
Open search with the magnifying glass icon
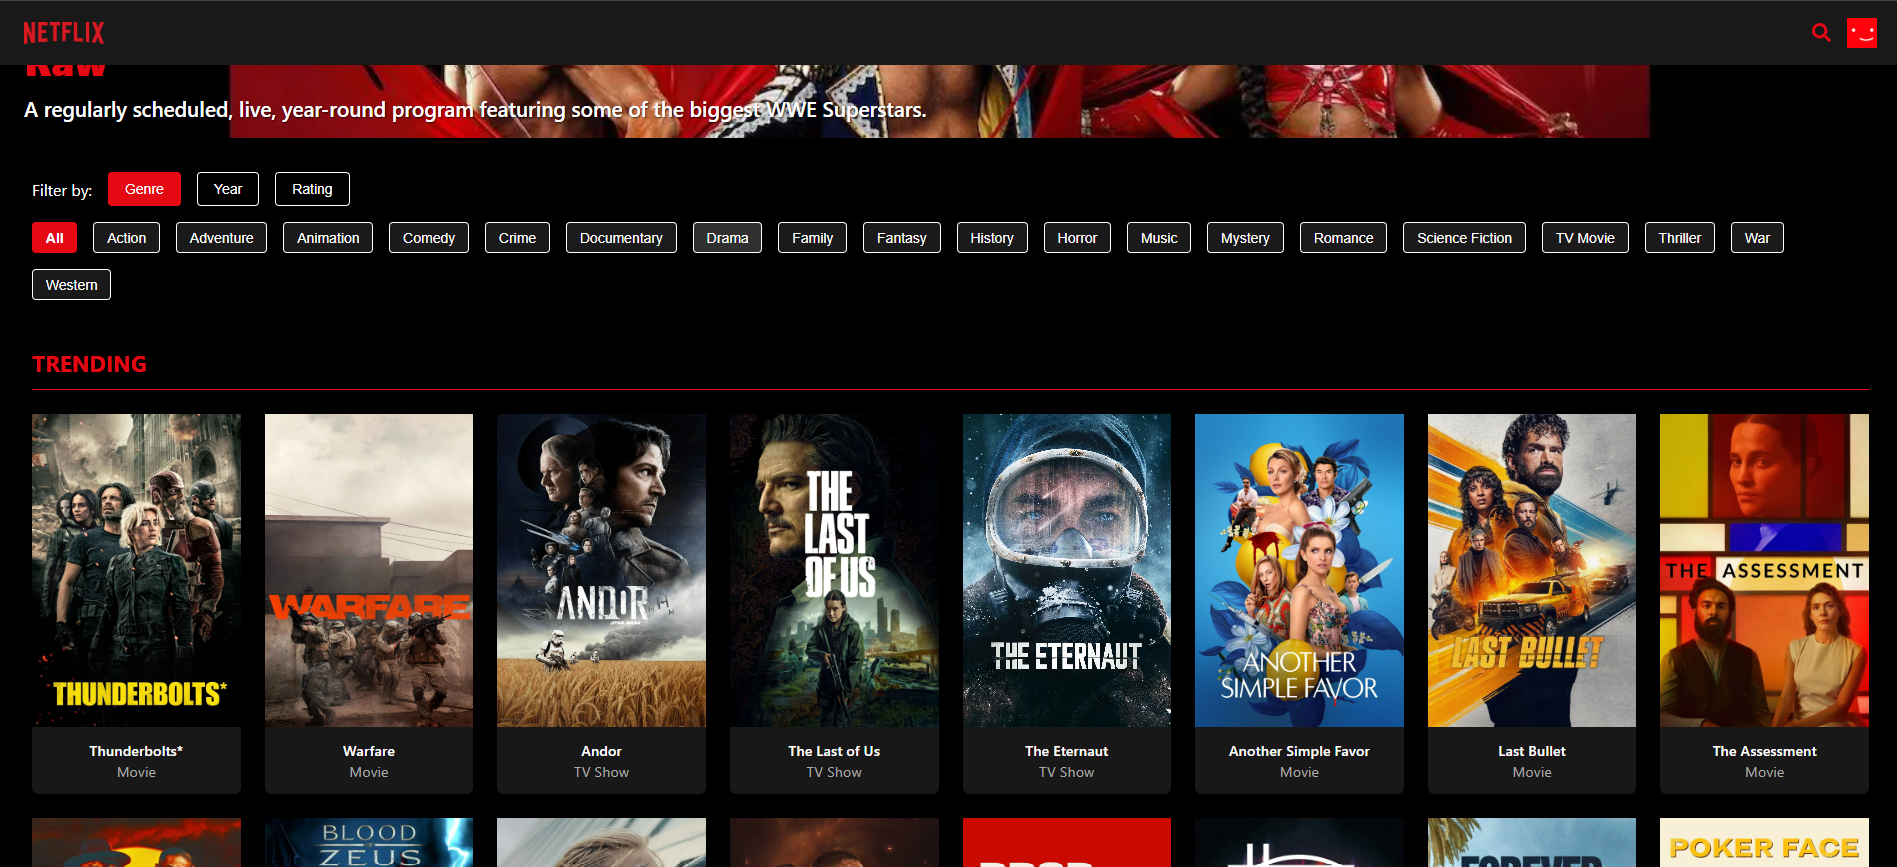[x=1821, y=33]
